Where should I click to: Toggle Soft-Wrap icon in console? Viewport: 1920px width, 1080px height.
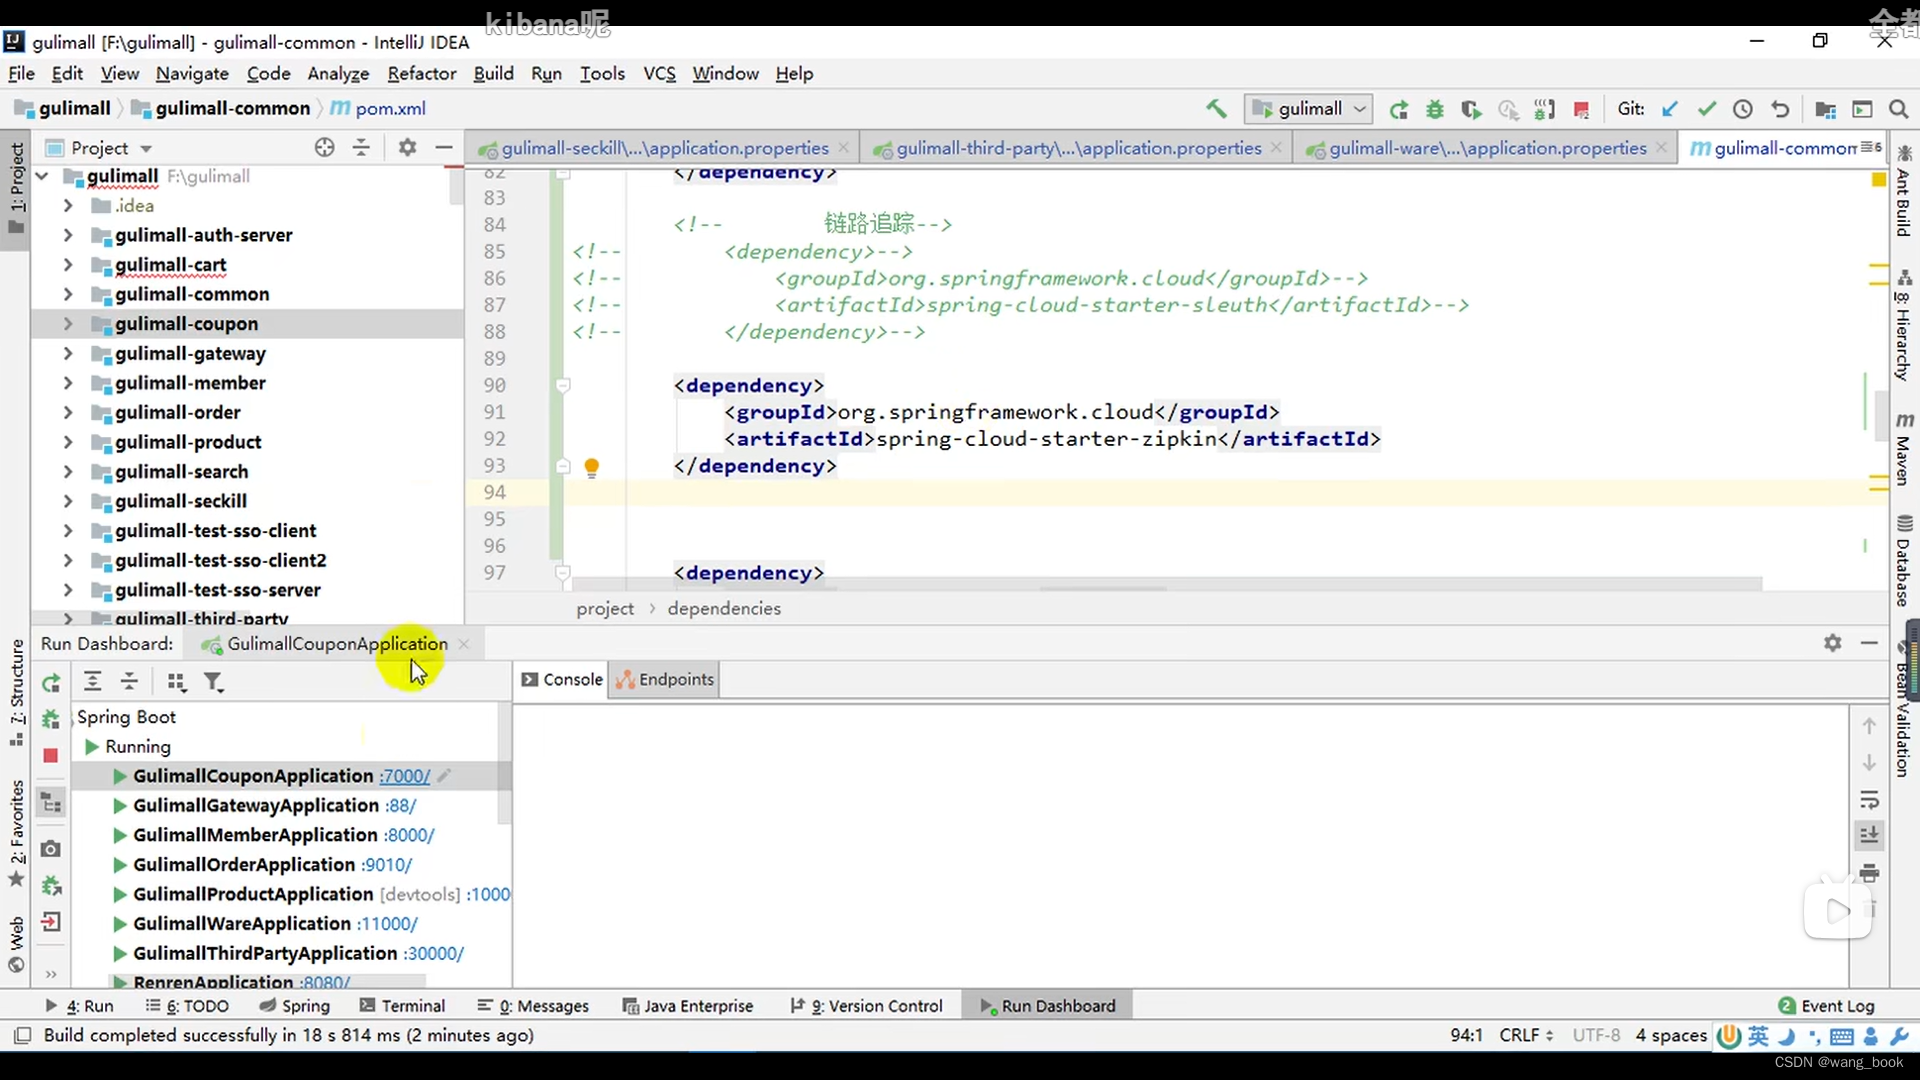[x=1869, y=800]
